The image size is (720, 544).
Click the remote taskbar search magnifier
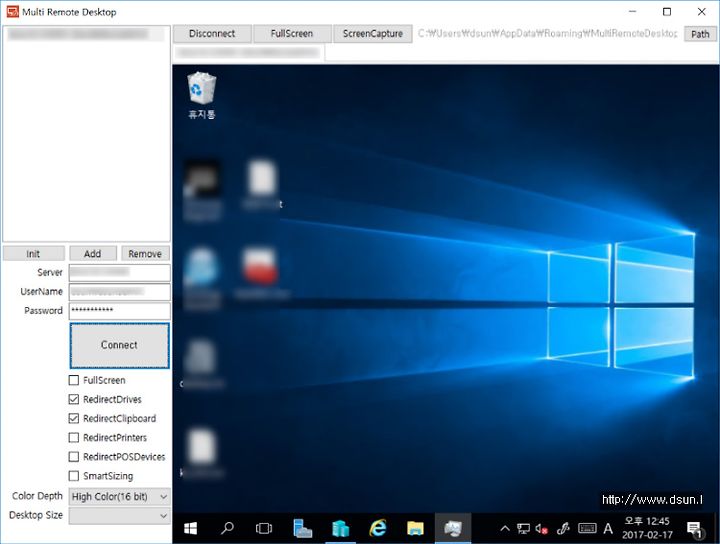click(x=227, y=528)
